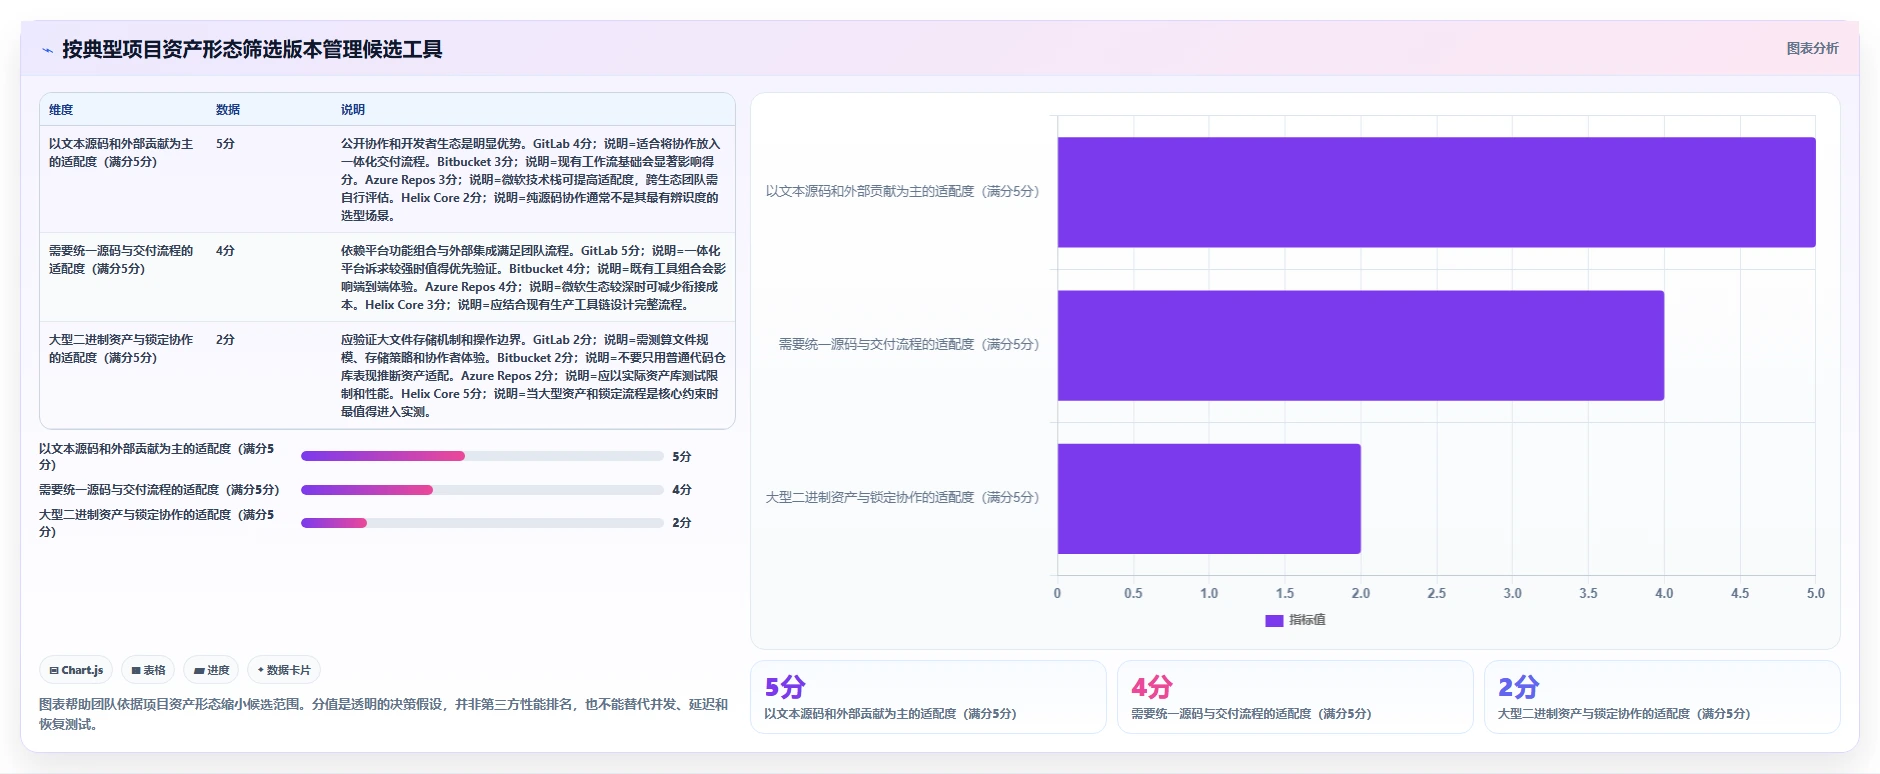Open the 4分 data card
The width and height of the screenshot is (1880, 774).
point(1295,697)
